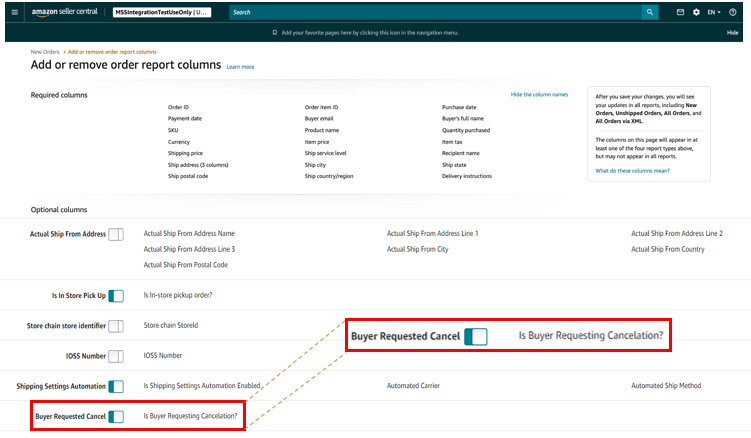The height and width of the screenshot is (438, 751).
Task: Toggle the Actual Ship From Address switch
Action: tap(116, 234)
